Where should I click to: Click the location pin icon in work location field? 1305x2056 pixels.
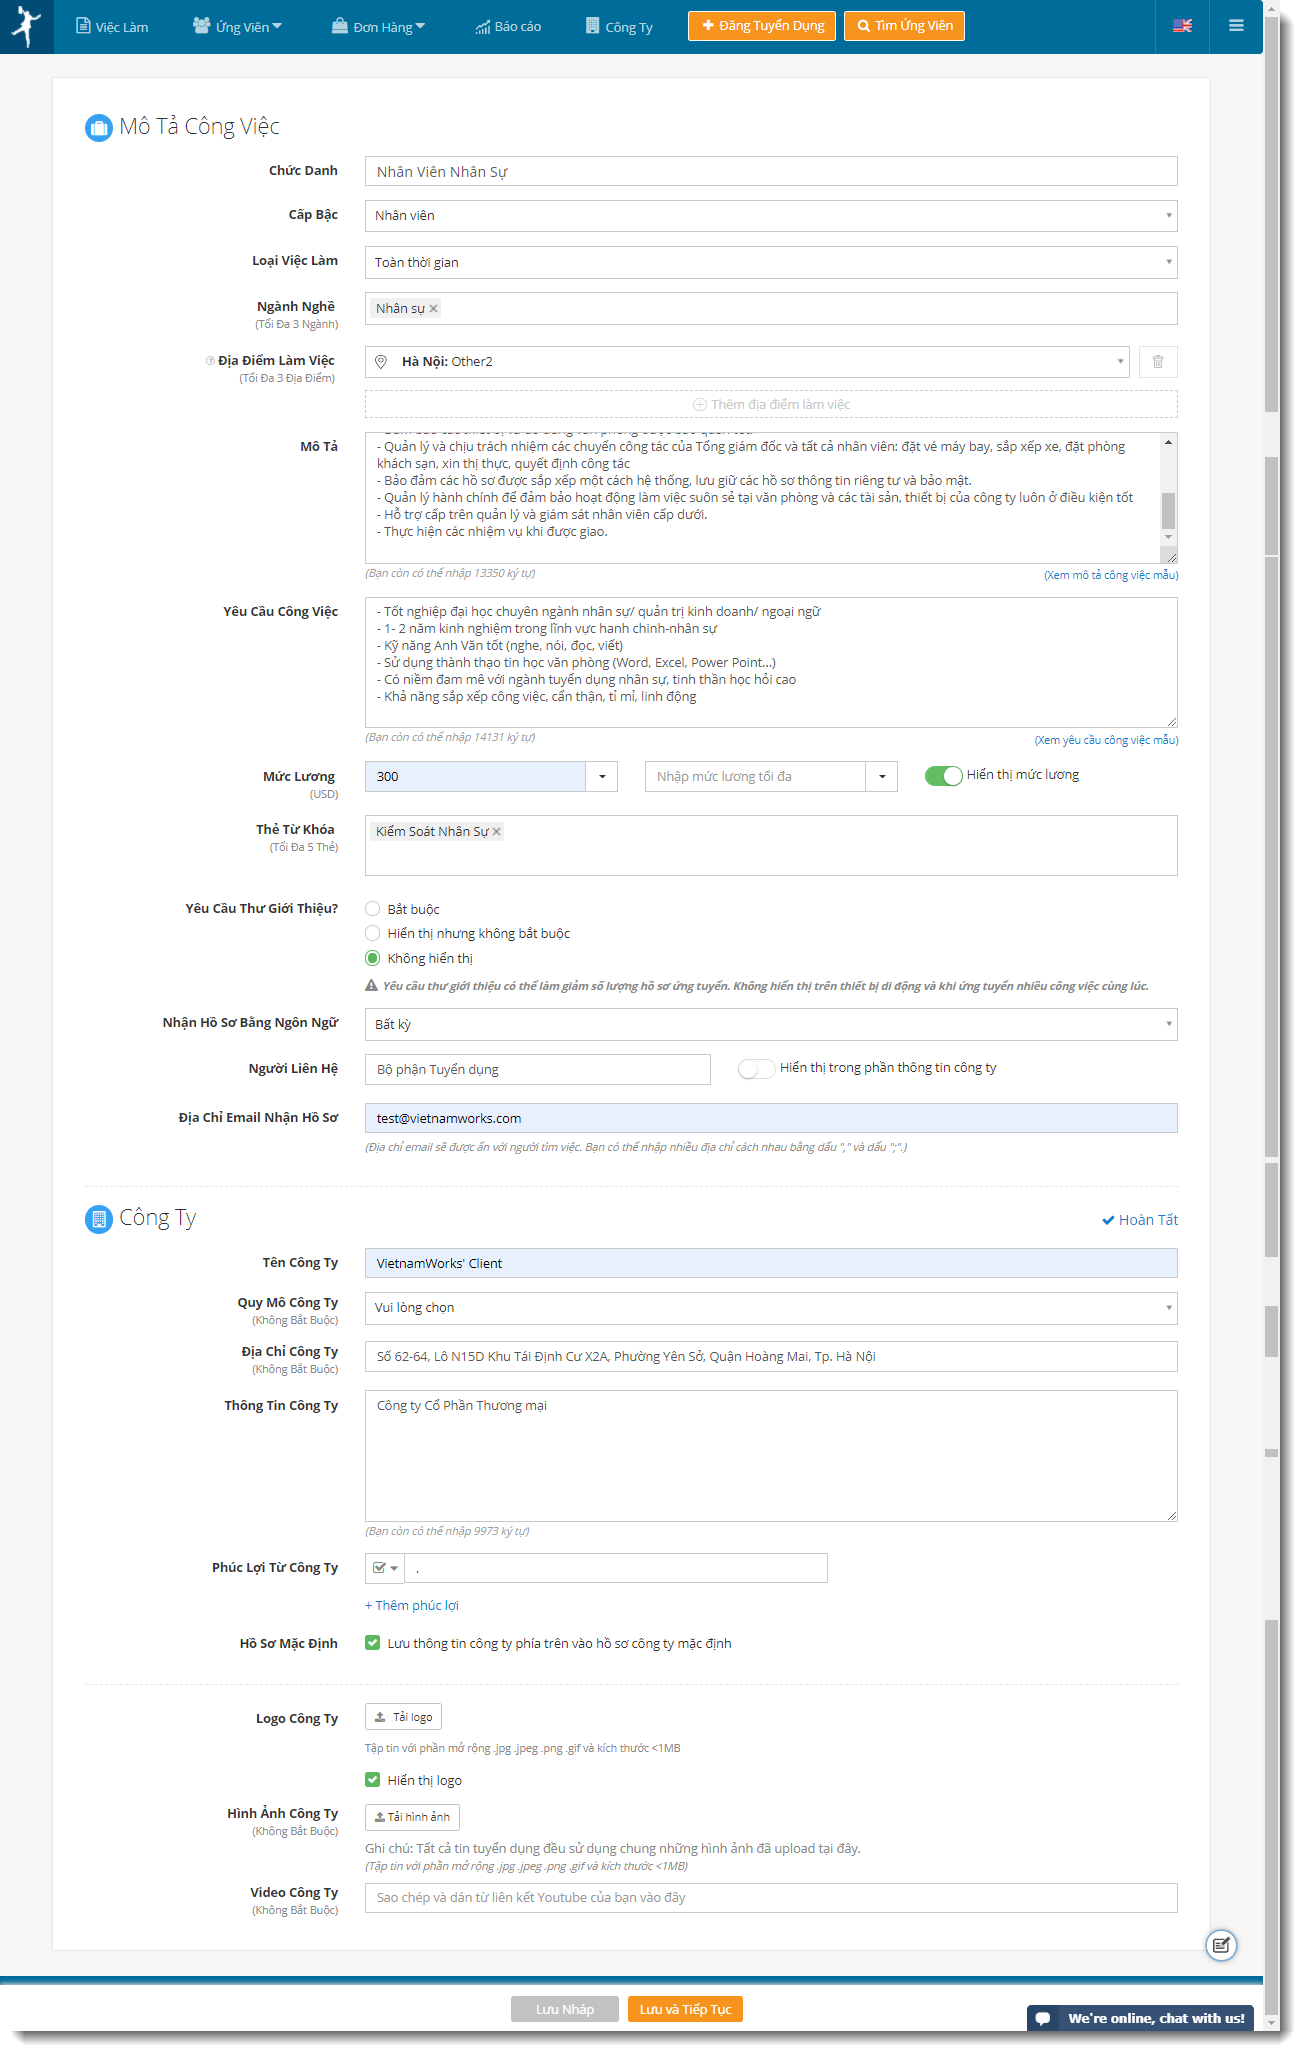[x=381, y=362]
